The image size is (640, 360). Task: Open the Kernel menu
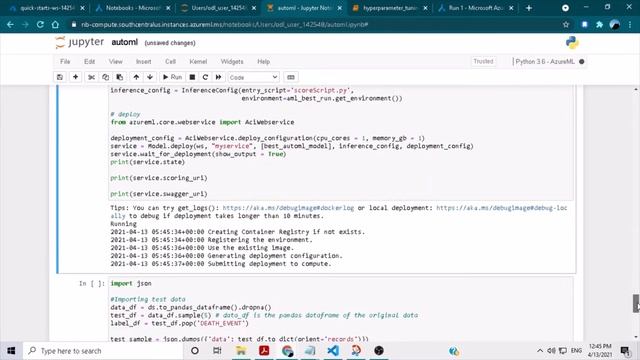[198, 62]
